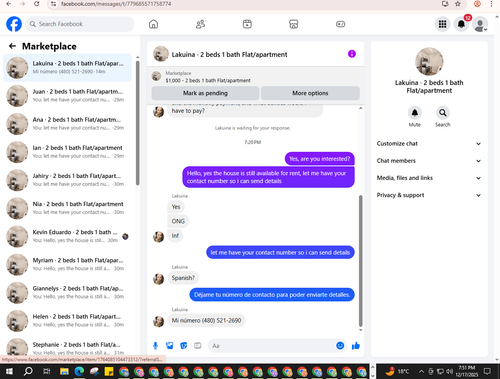Image resolution: width=500 pixels, height=379 pixels.
Task: Open Giannelys conversation in list
Action: coord(67,292)
